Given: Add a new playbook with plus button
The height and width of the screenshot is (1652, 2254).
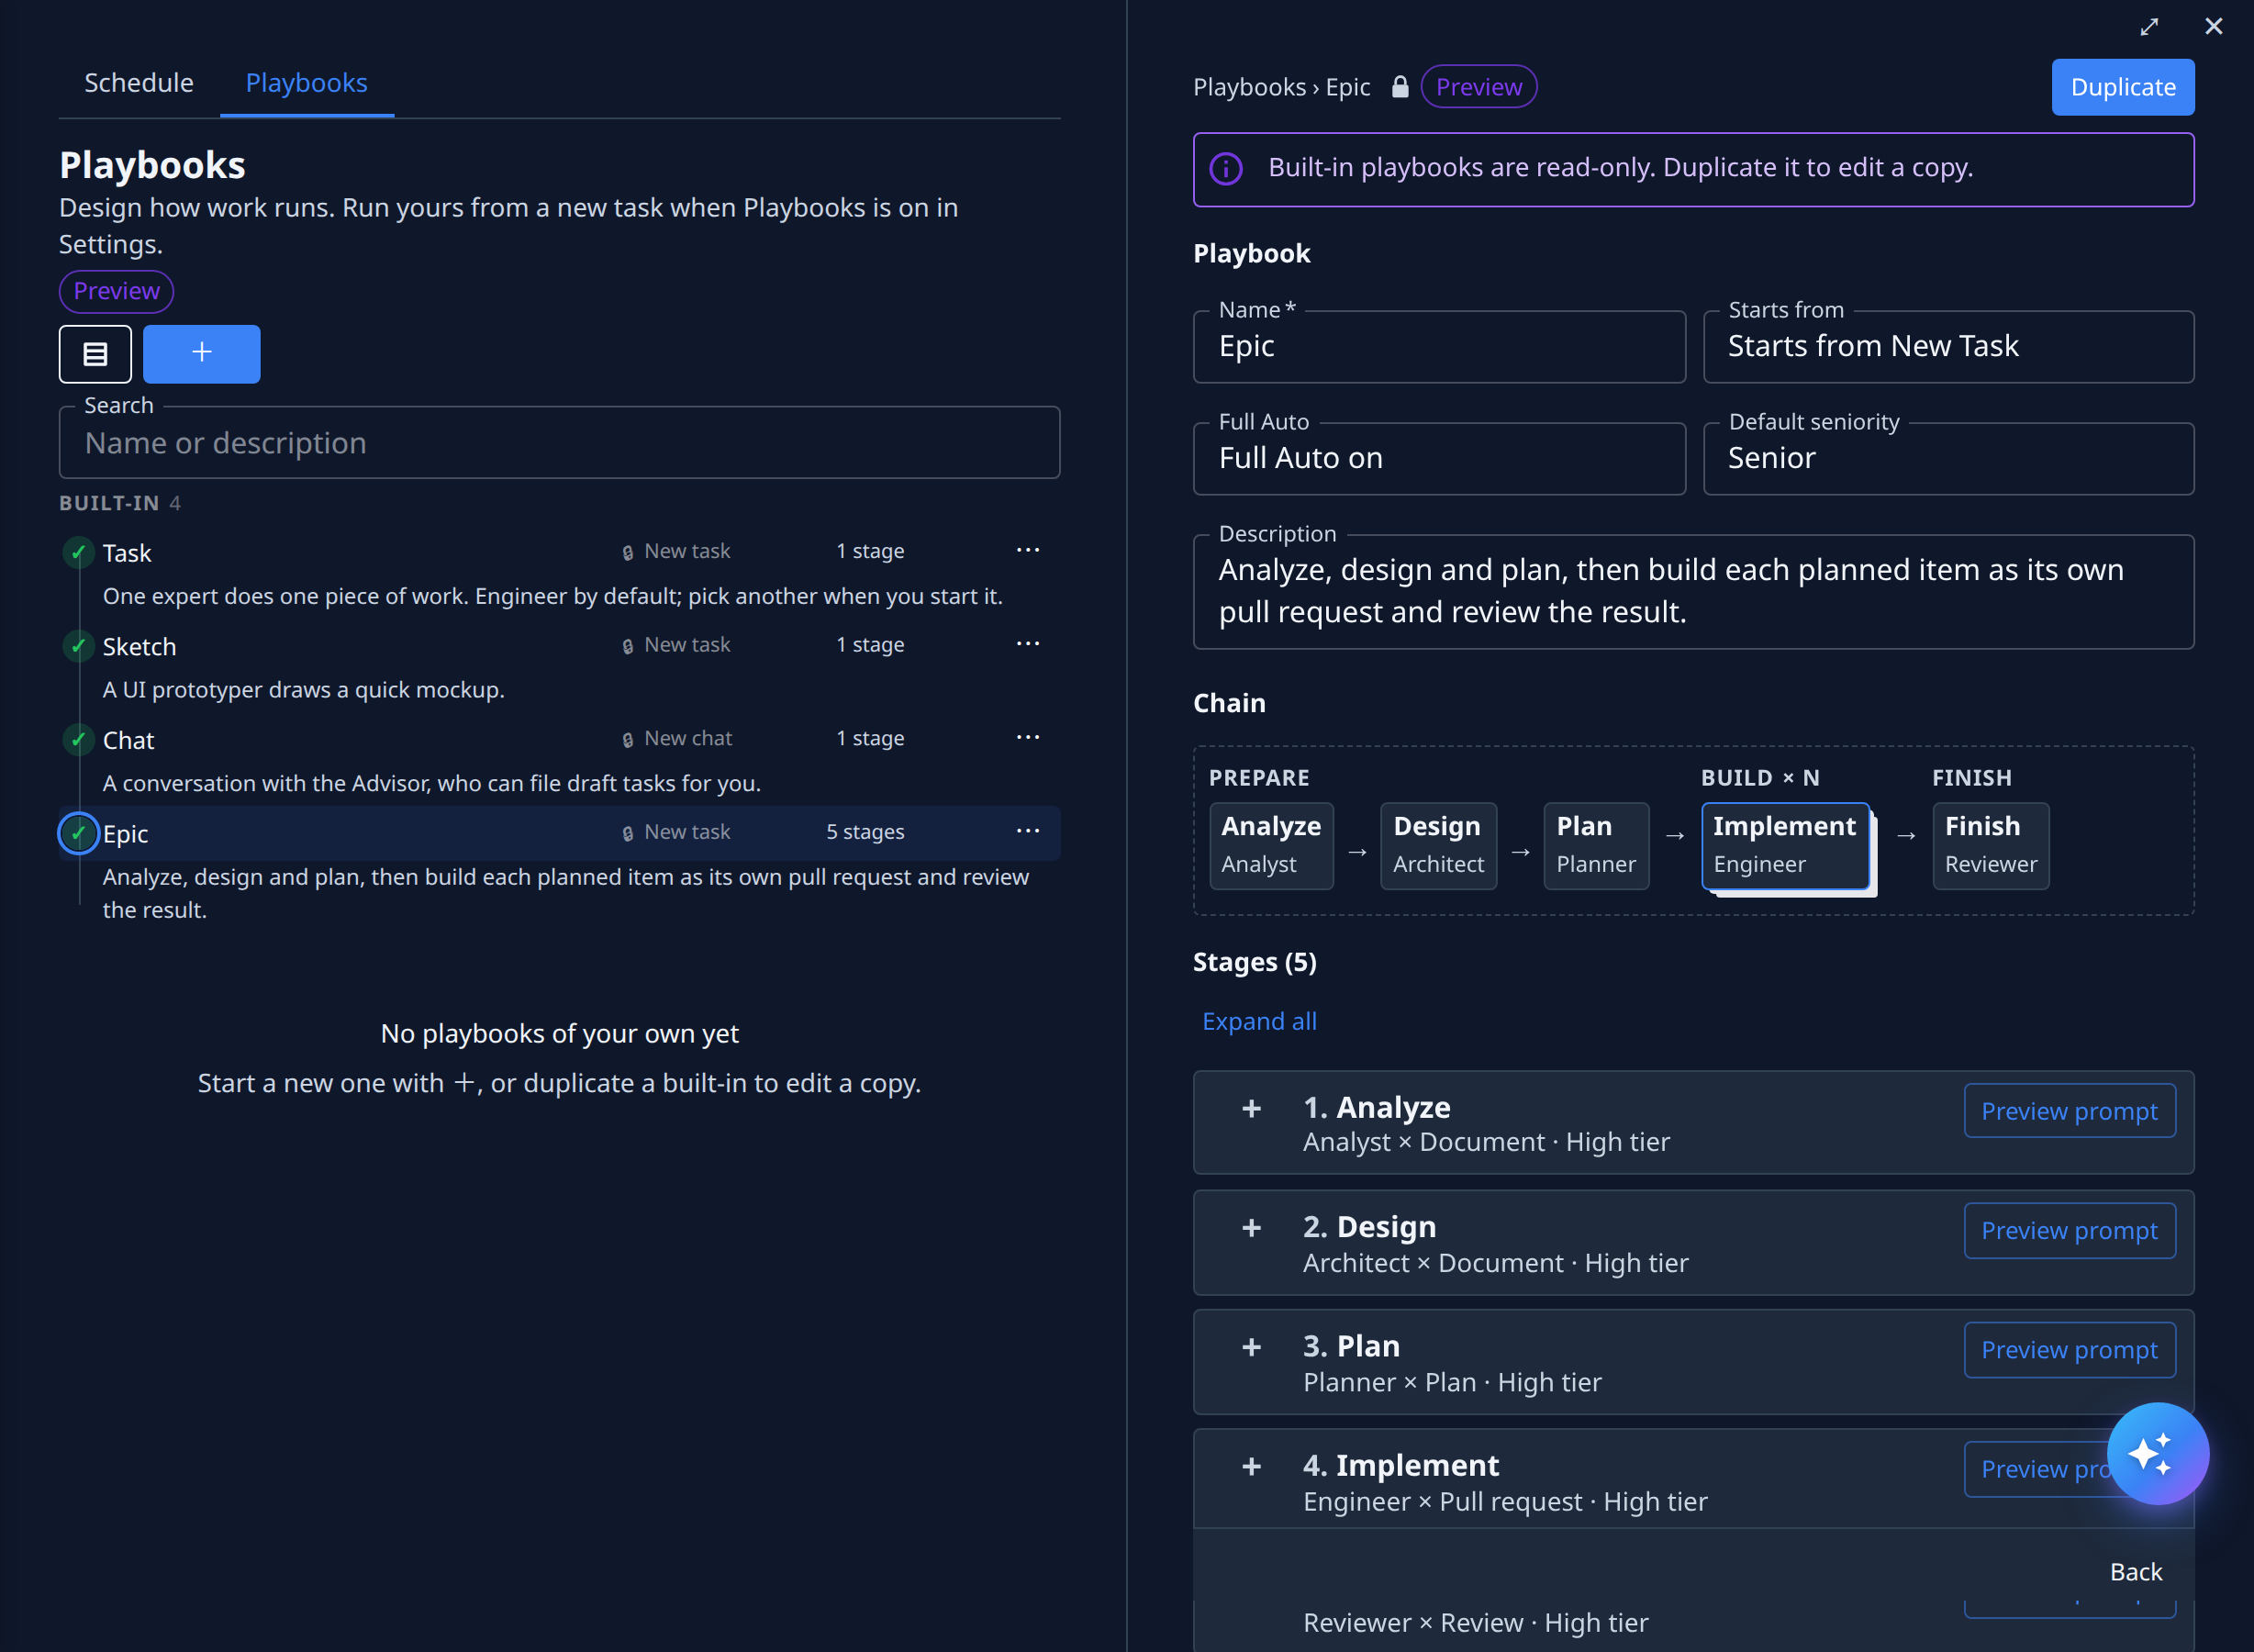Looking at the screenshot, I should click(201, 353).
